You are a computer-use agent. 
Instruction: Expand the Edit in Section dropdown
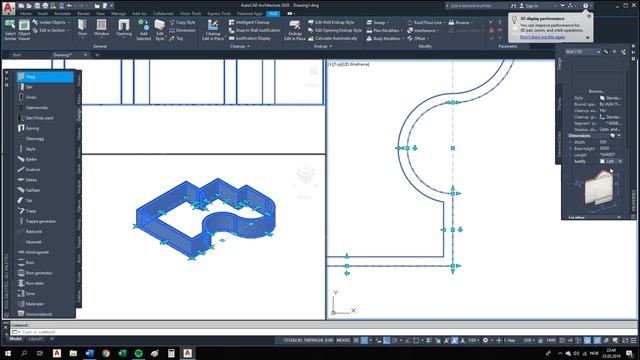coord(51,30)
